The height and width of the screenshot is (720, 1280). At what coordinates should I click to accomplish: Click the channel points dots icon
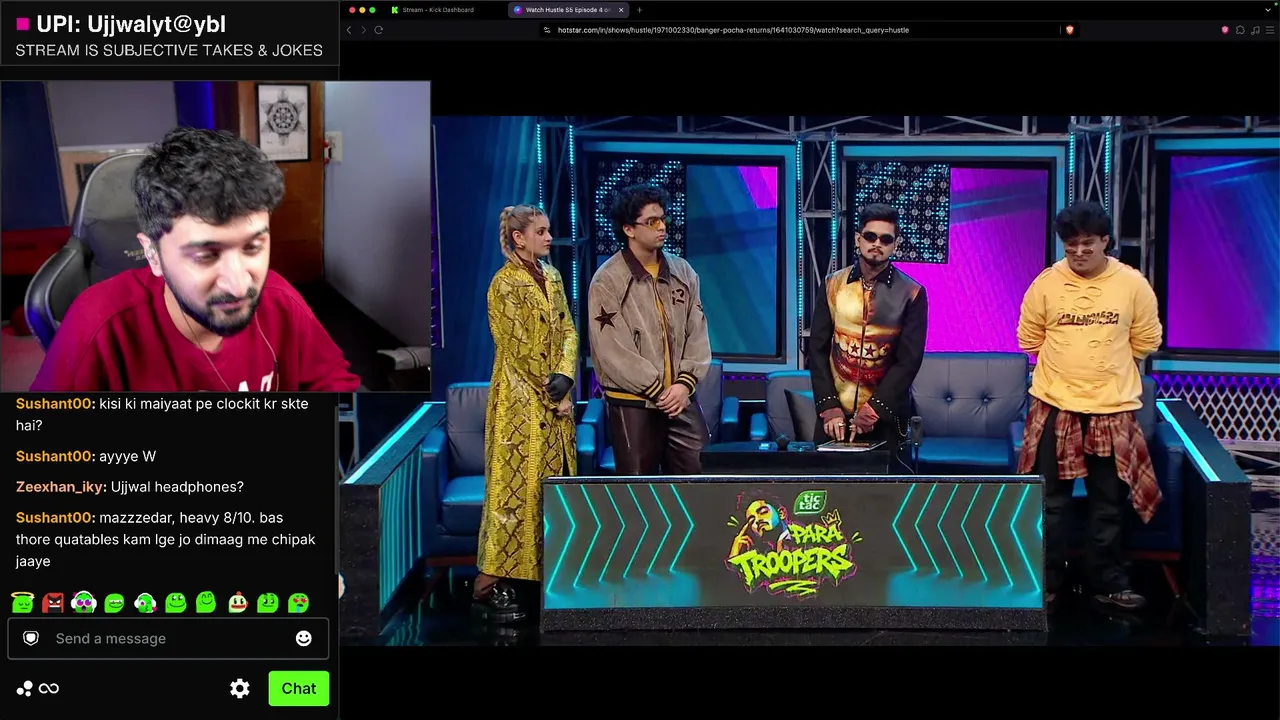pyautogui.click(x=24, y=688)
